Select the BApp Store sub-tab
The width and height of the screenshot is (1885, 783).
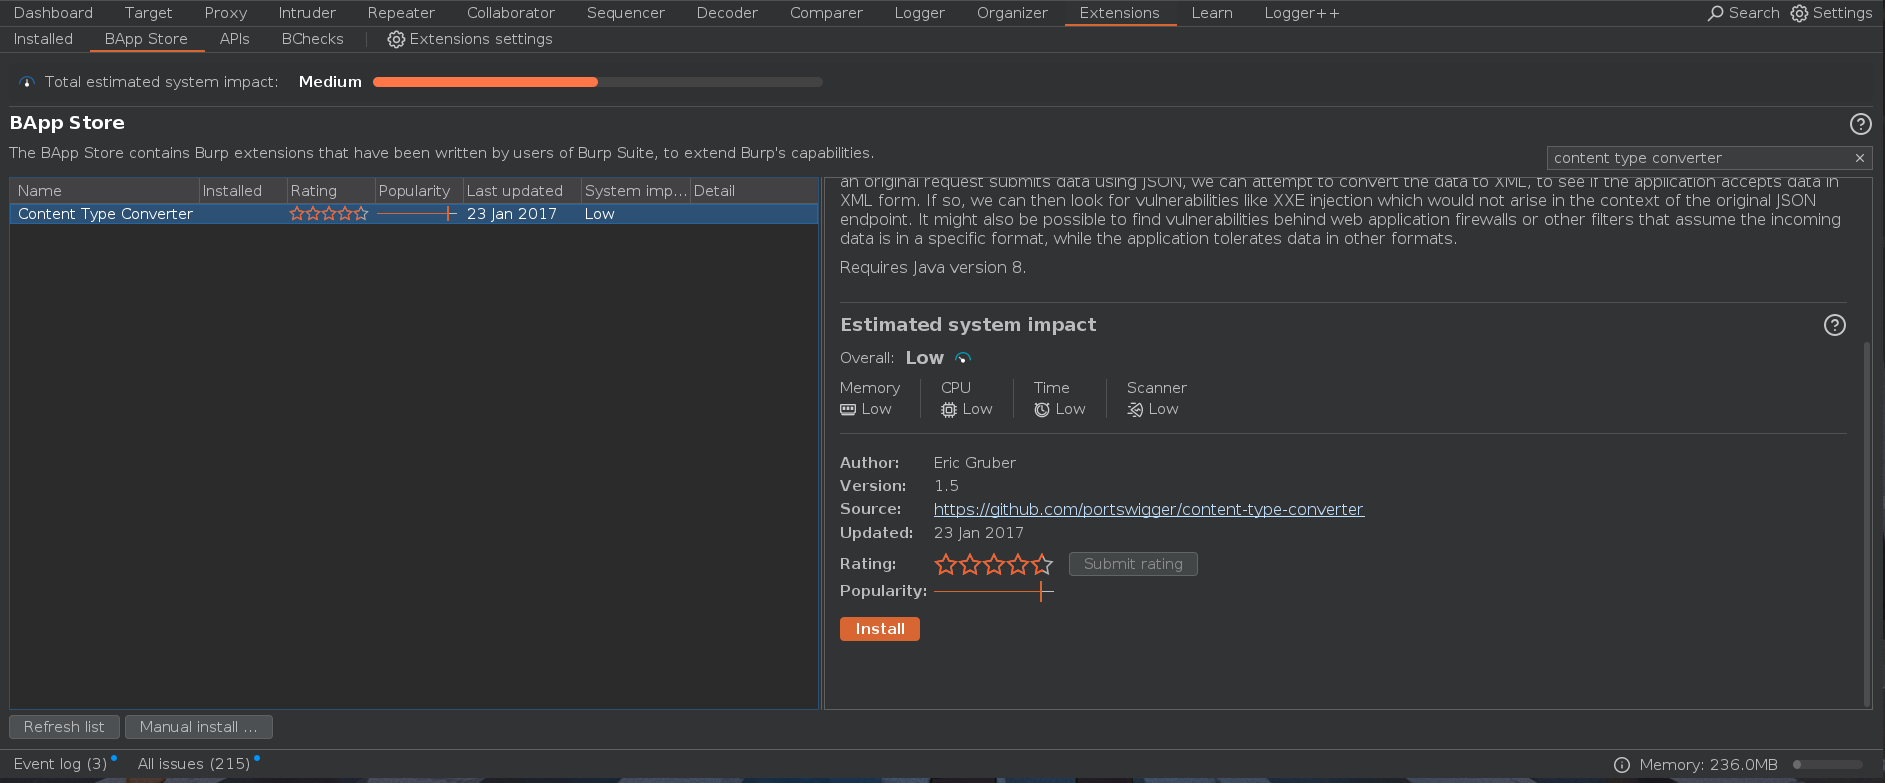[x=146, y=39]
